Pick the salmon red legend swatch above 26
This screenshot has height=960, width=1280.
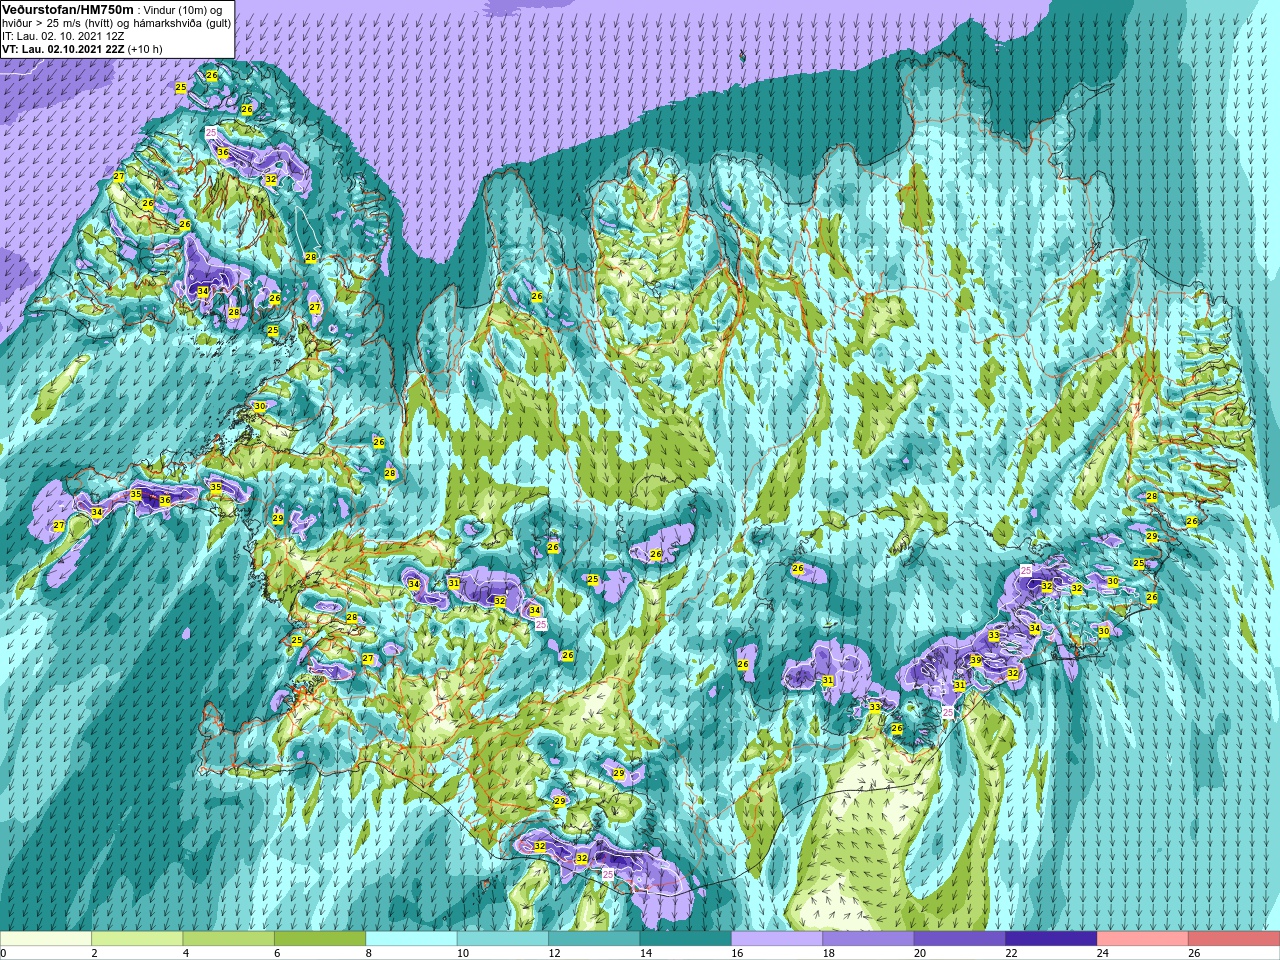click(x=1234, y=939)
